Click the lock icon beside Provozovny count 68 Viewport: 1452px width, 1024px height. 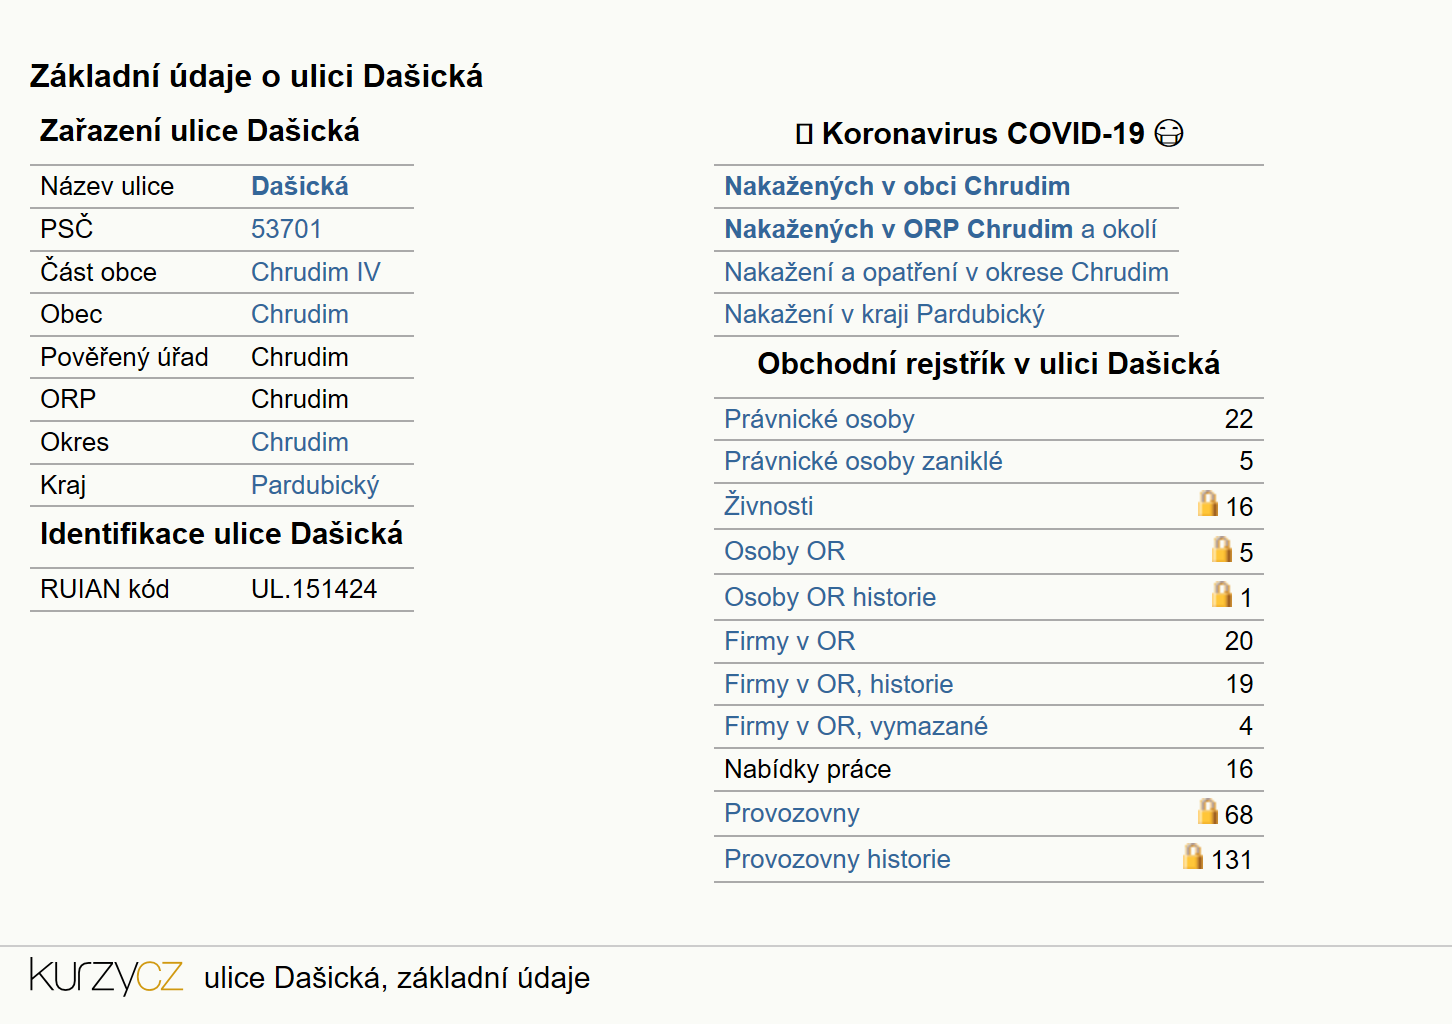click(1208, 811)
